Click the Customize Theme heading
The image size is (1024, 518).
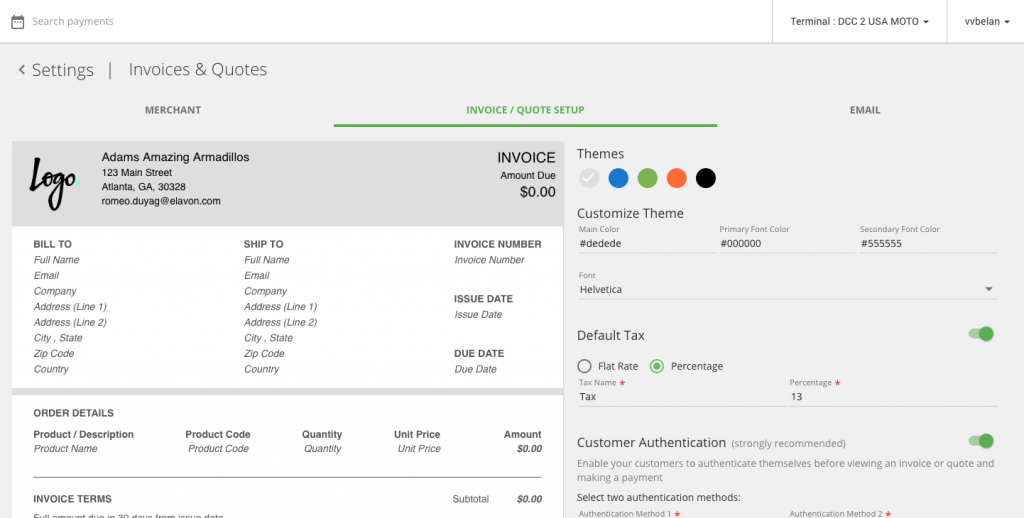pyautogui.click(x=630, y=214)
